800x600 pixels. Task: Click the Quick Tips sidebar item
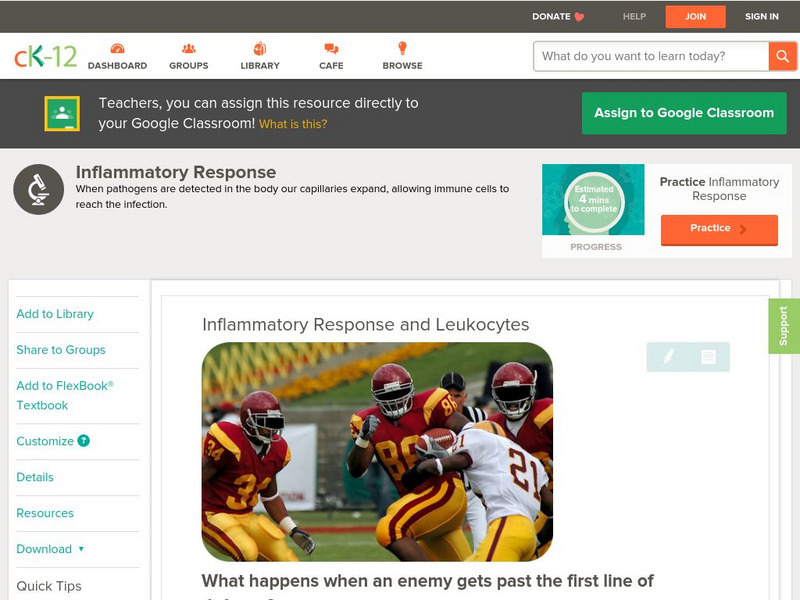click(x=49, y=586)
